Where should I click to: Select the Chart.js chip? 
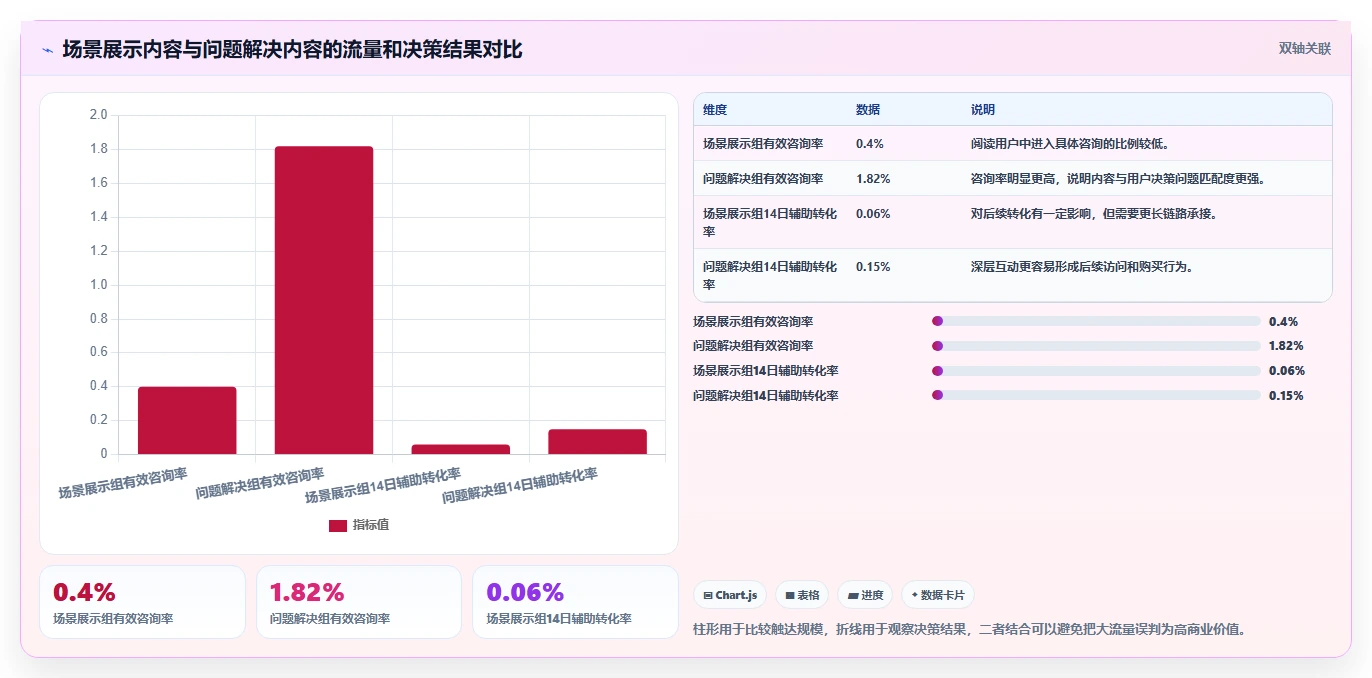730,595
